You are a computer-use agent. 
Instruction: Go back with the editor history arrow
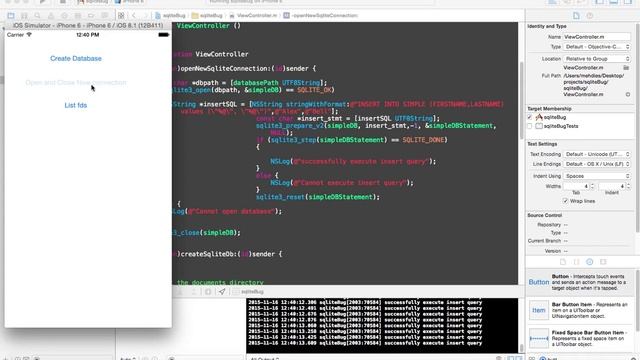coord(133,16)
